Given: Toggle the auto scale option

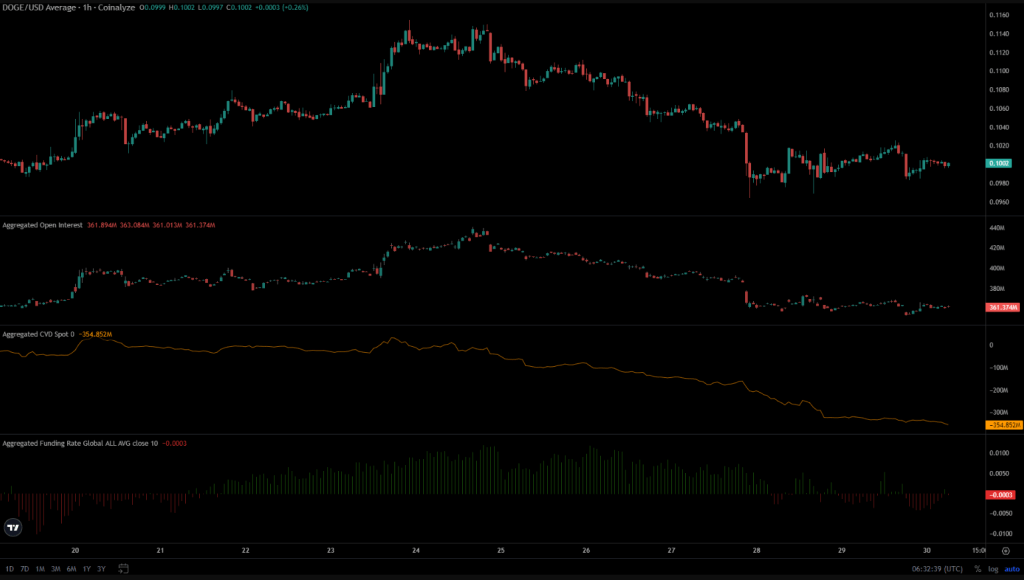Looking at the screenshot, I should pos(1012,569).
